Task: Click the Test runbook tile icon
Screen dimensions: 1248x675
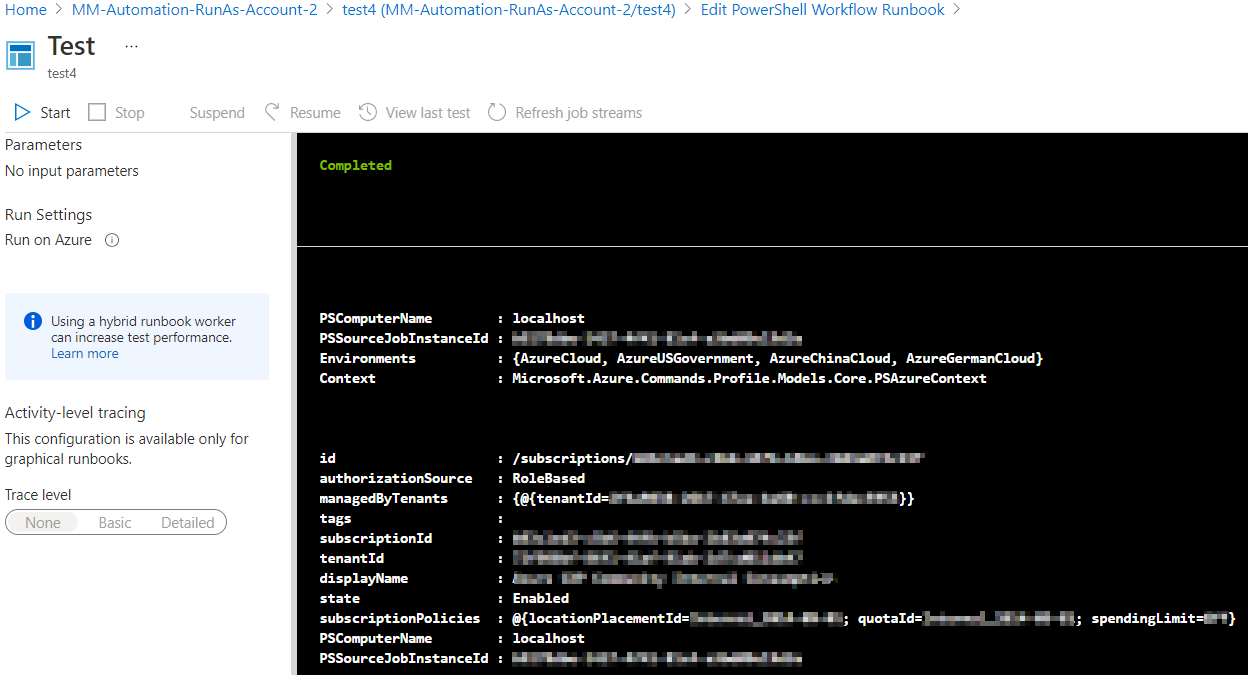Action: [21, 54]
